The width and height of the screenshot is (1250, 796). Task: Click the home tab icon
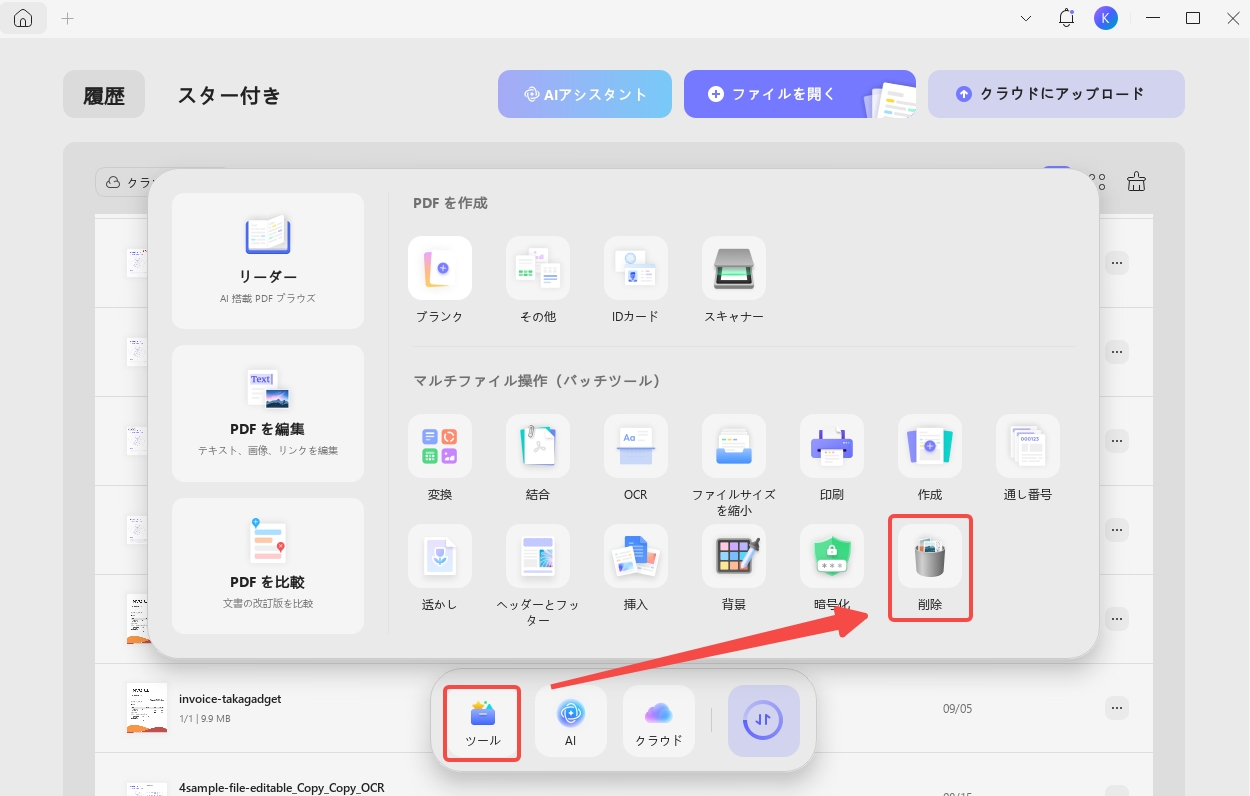(23, 18)
